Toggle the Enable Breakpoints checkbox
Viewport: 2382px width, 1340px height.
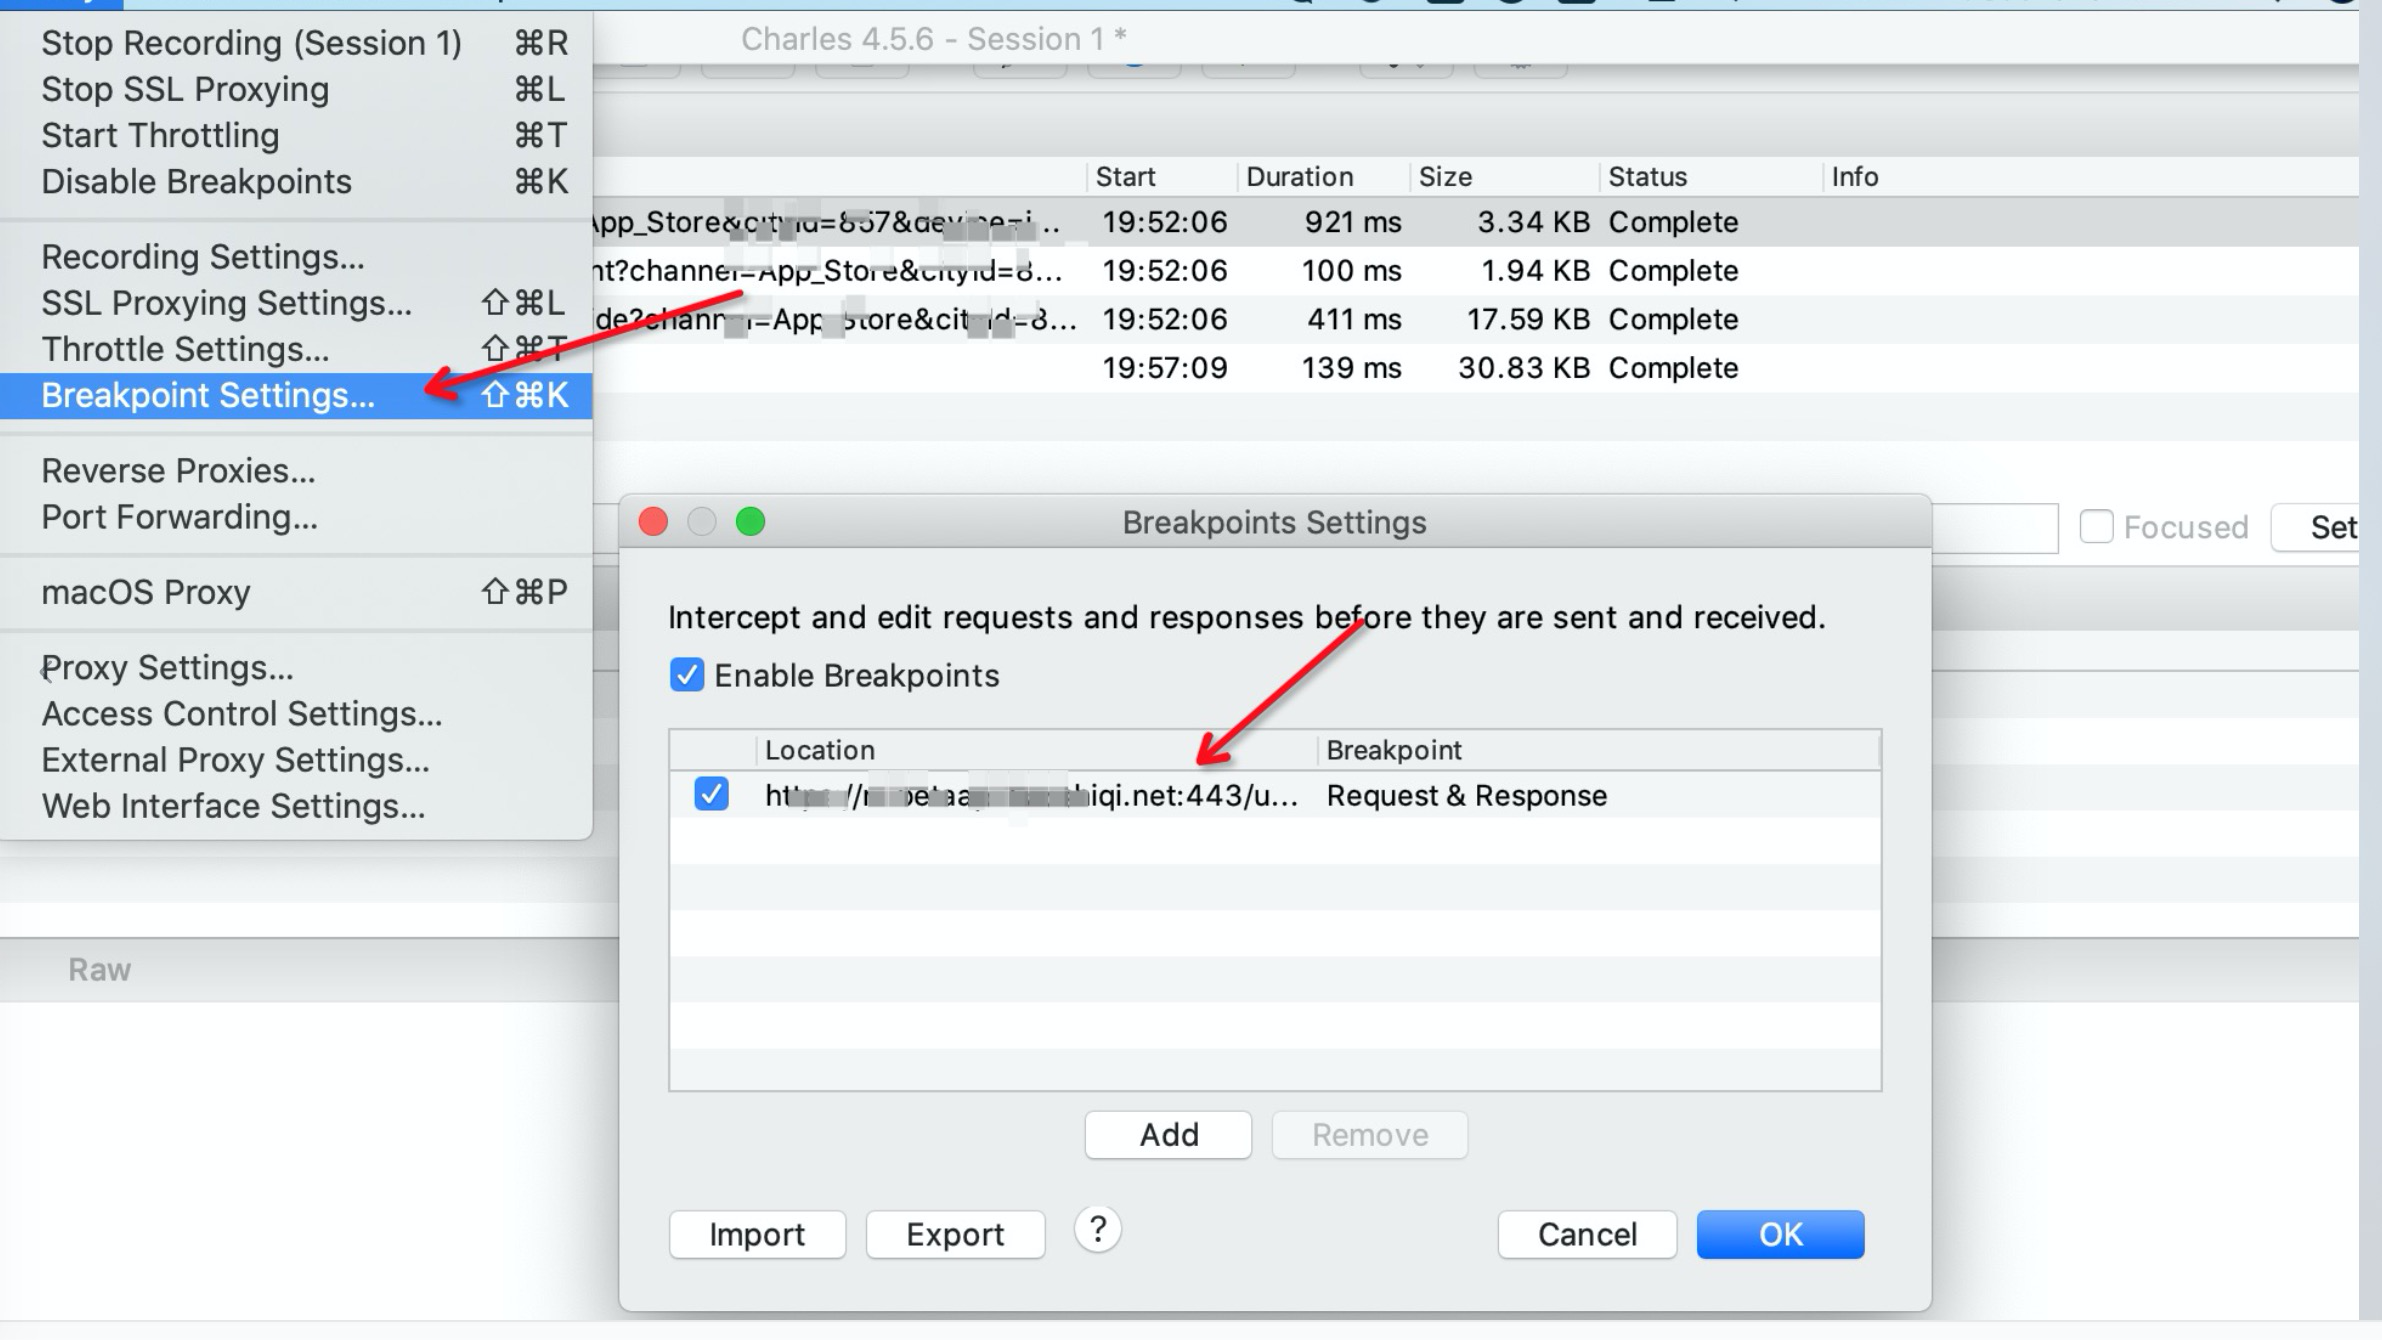[687, 675]
